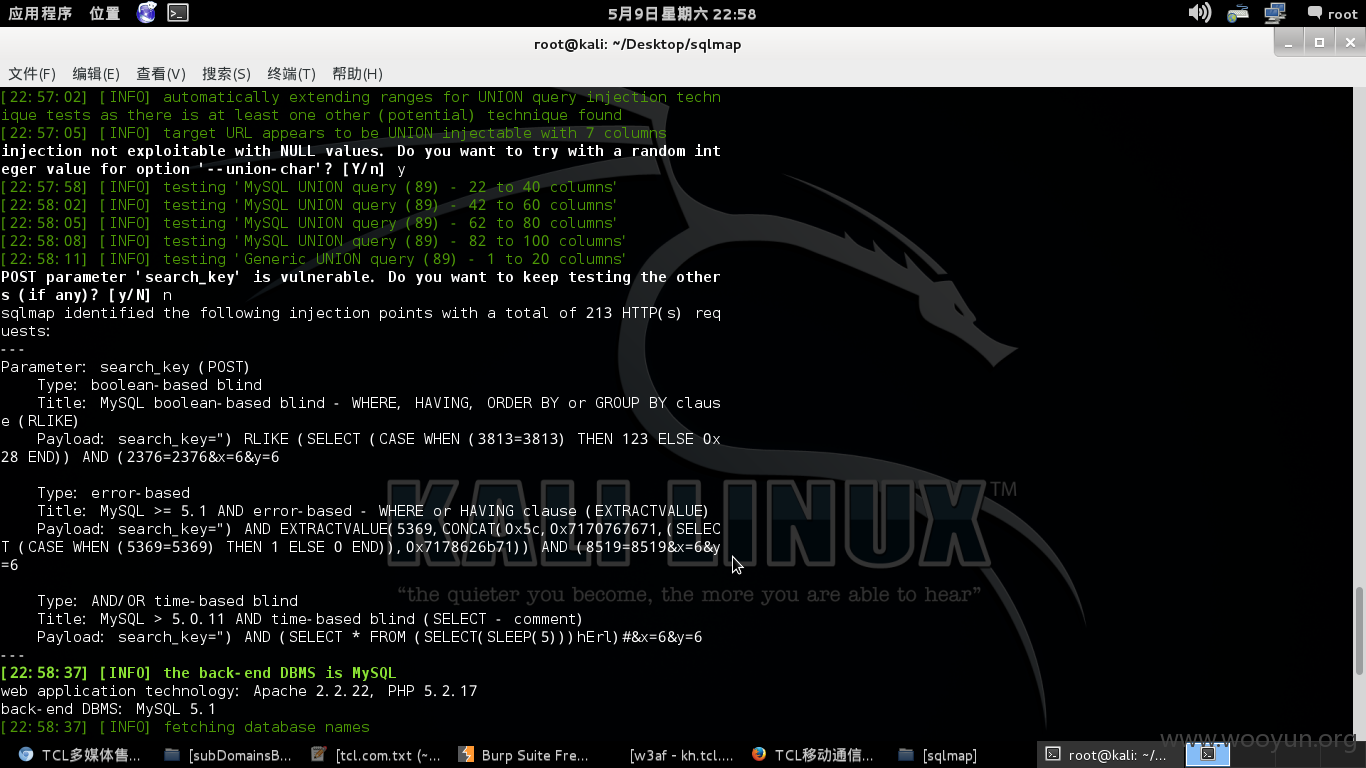
Task: Switch to tcl.com.txt editor taskbar window
Action: tap(376, 755)
